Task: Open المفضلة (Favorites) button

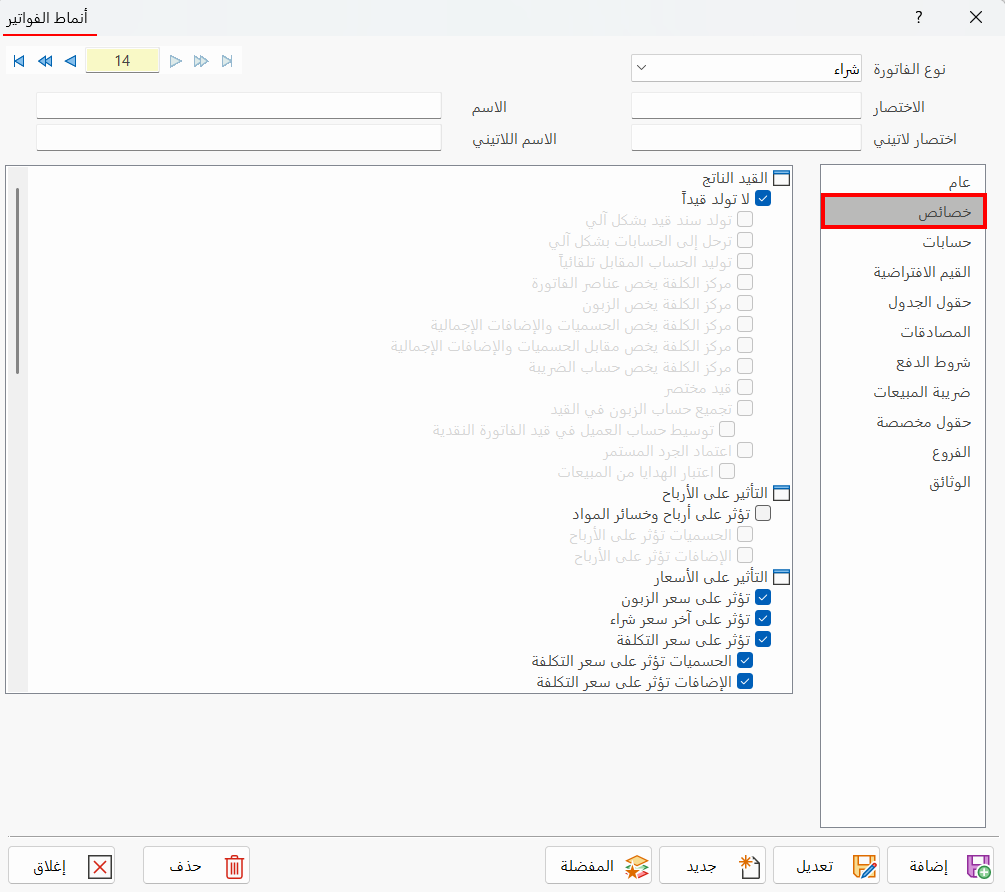Action: [599, 866]
